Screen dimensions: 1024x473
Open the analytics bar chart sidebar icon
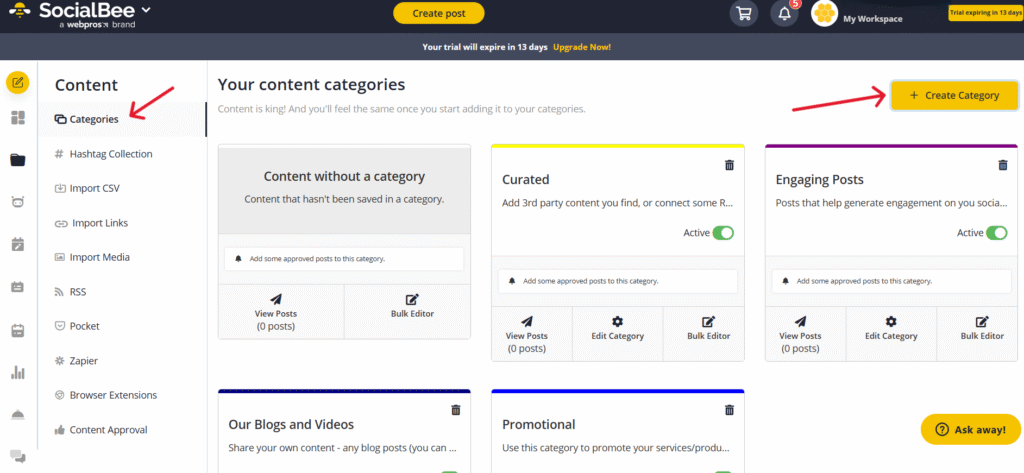click(17, 373)
